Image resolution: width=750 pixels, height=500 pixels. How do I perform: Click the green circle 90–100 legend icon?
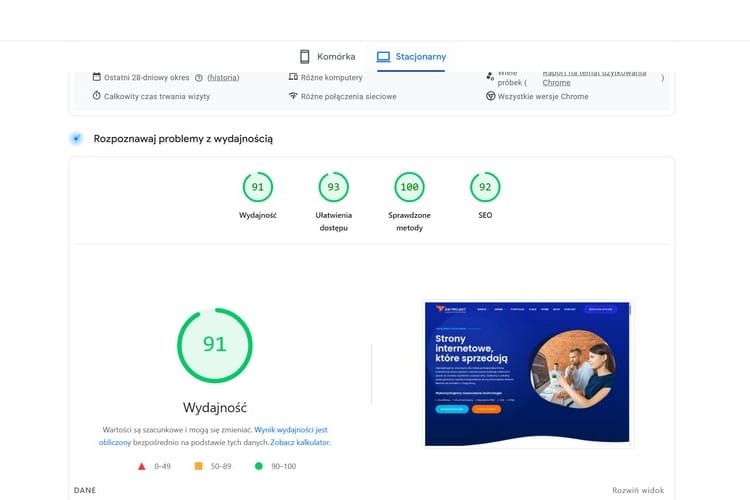[259, 466]
